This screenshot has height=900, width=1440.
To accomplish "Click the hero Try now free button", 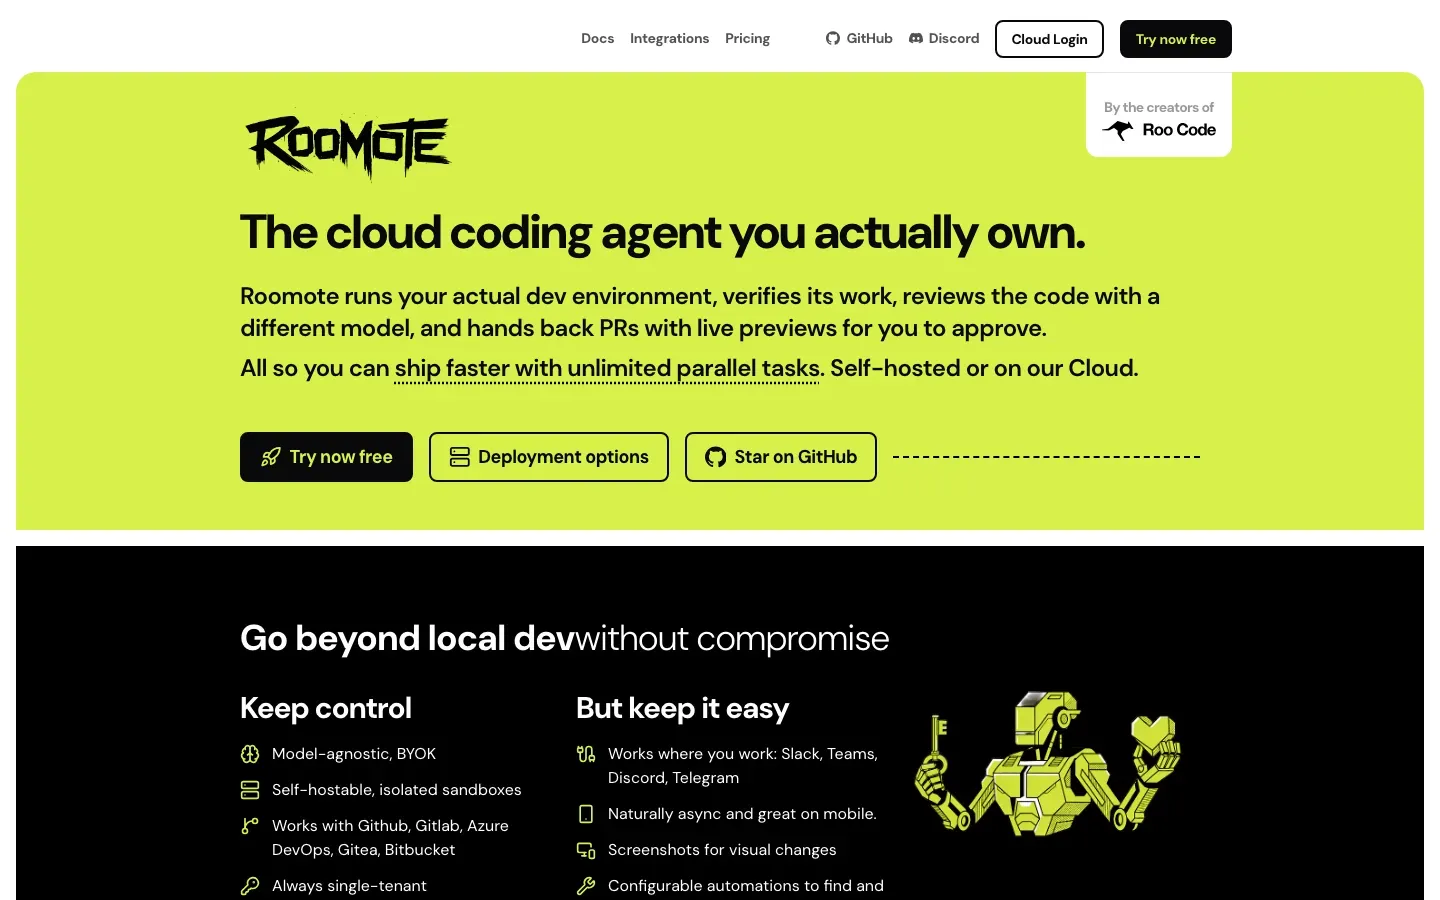I will (x=326, y=457).
